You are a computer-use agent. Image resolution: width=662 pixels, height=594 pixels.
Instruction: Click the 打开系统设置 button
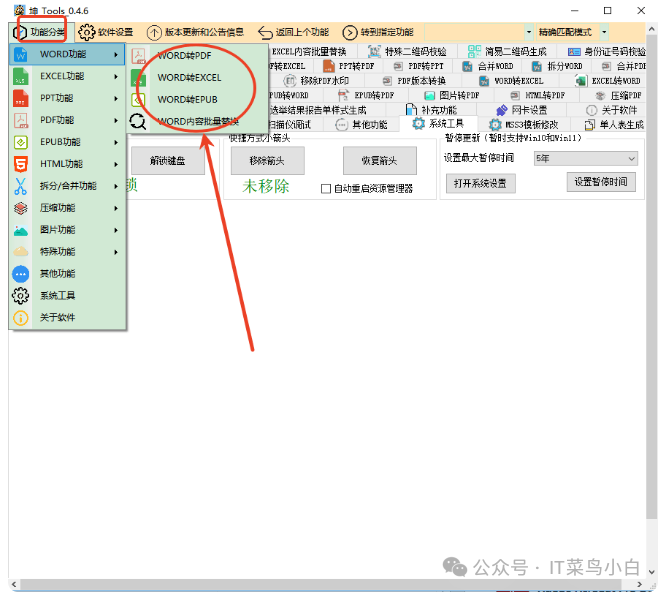(x=481, y=183)
